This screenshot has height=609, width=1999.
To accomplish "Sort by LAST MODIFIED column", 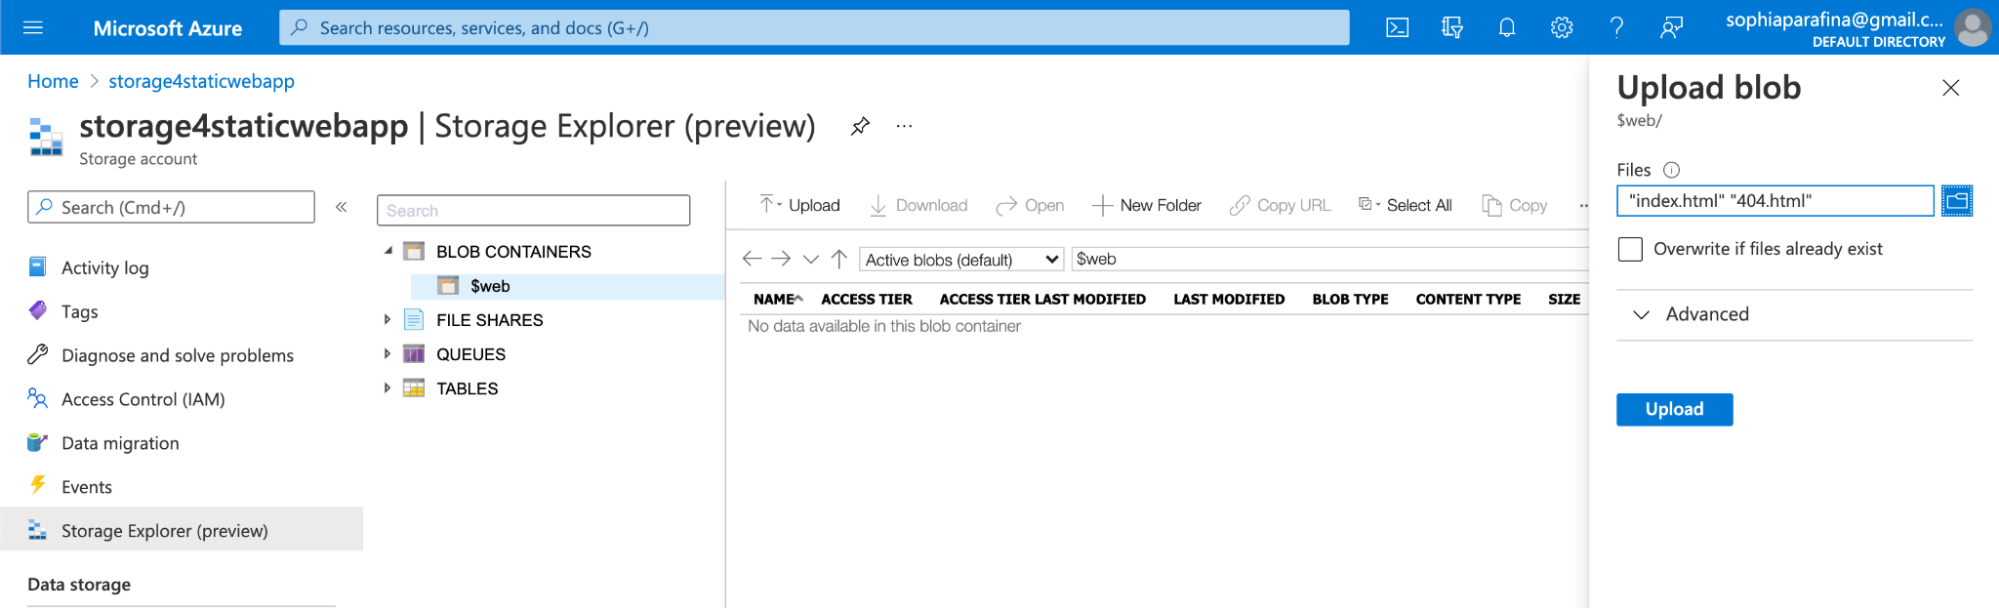I will [1229, 299].
